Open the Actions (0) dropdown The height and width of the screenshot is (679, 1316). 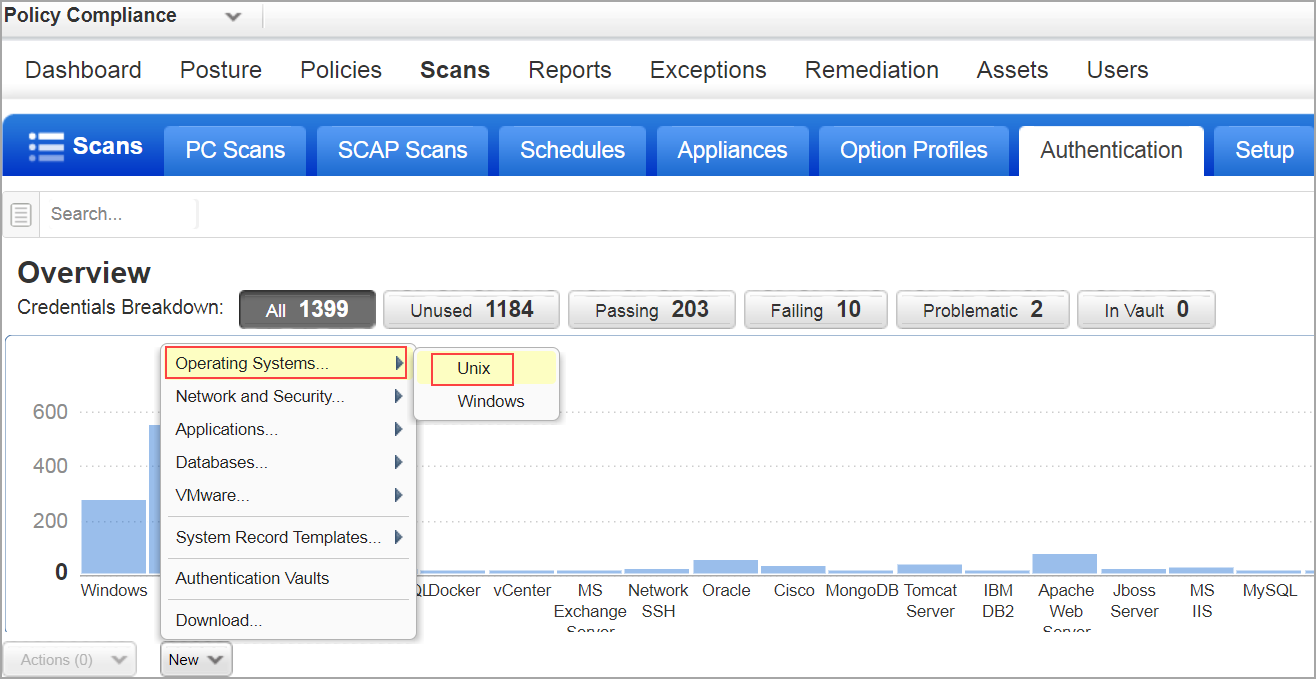[x=69, y=660]
